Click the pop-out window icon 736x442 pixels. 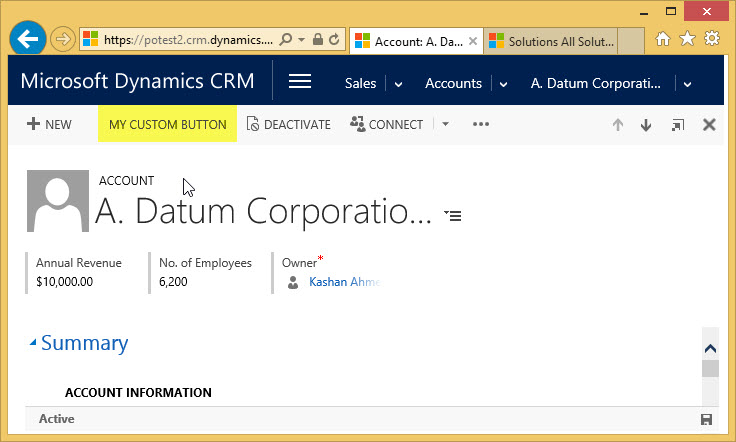coord(678,125)
